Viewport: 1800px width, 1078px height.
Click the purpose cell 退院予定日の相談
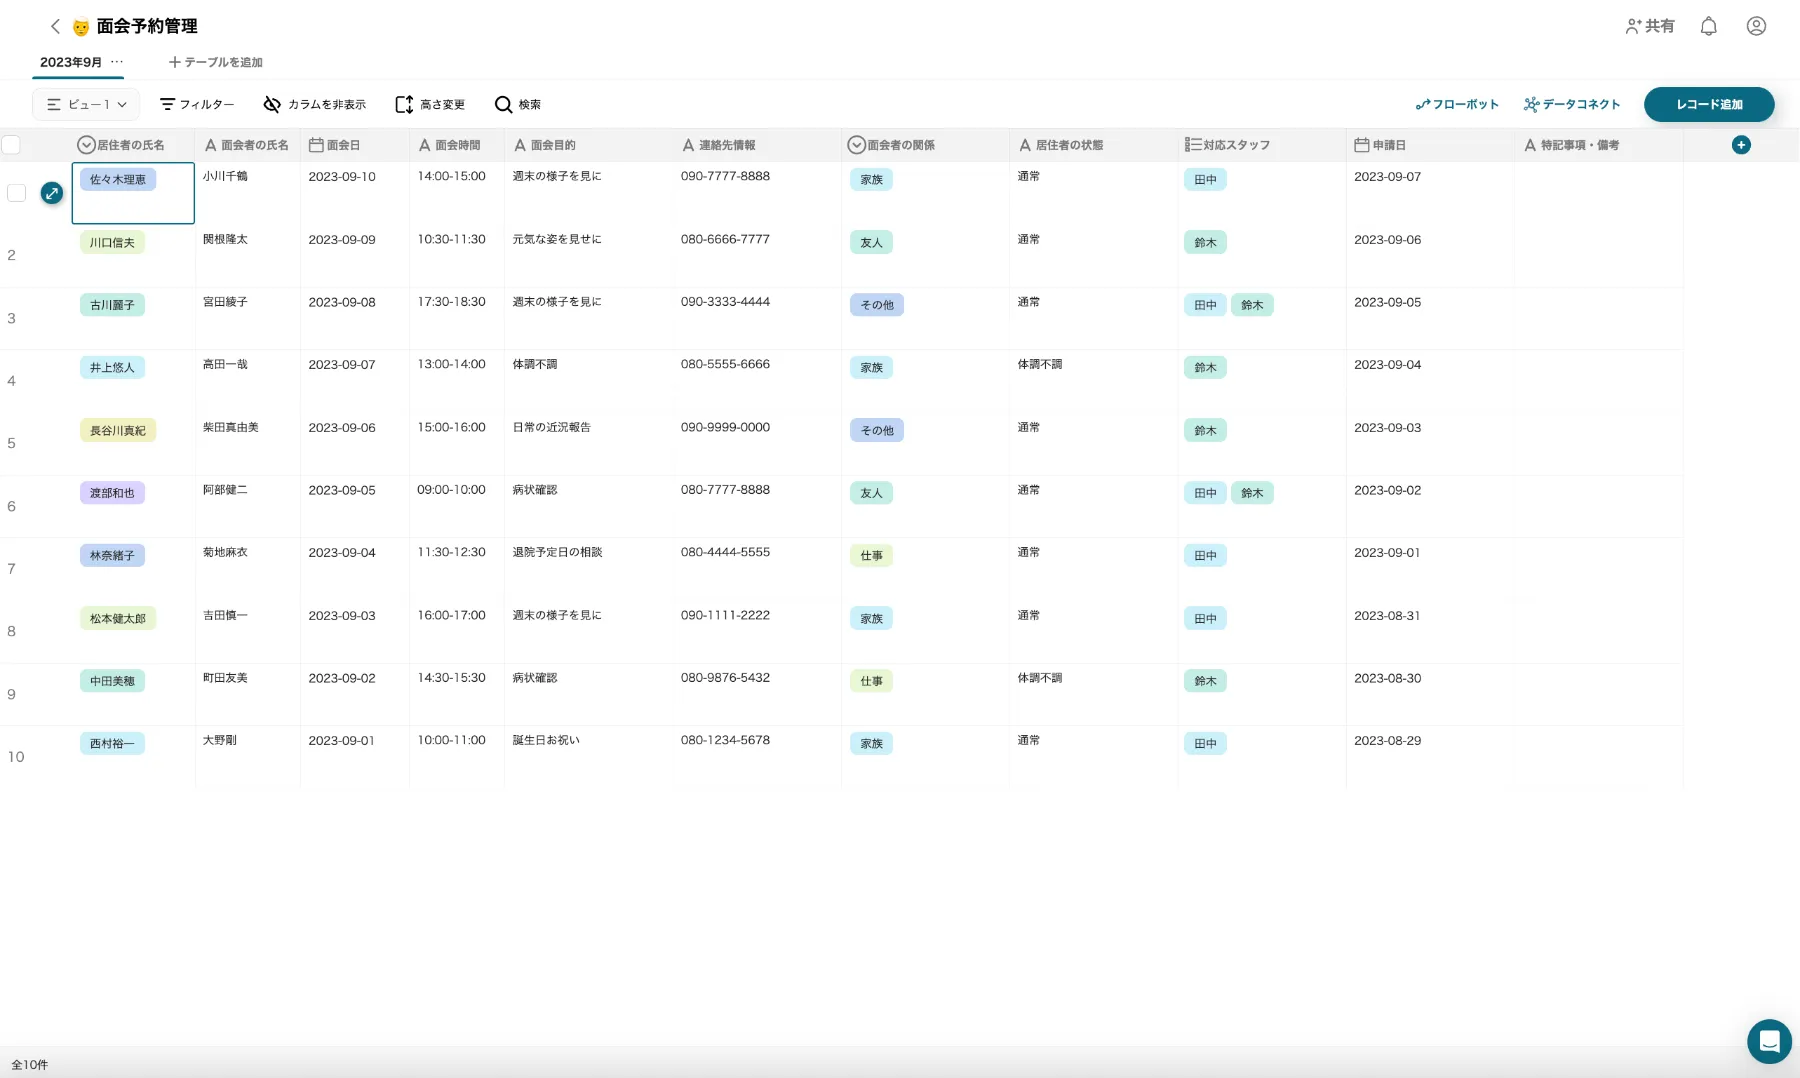click(558, 552)
